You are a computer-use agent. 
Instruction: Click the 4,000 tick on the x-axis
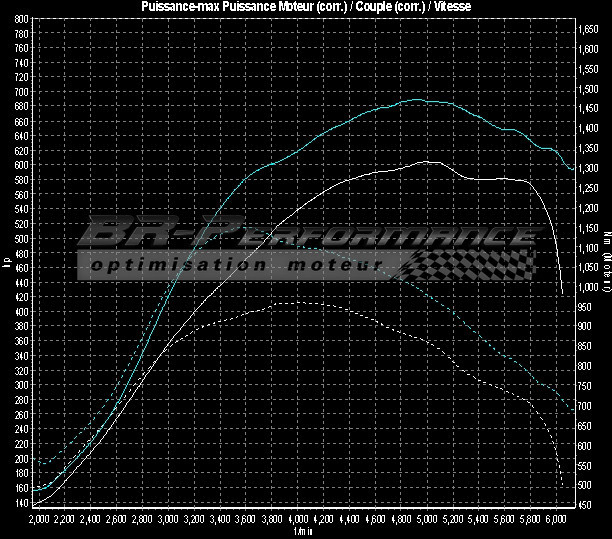[299, 520]
